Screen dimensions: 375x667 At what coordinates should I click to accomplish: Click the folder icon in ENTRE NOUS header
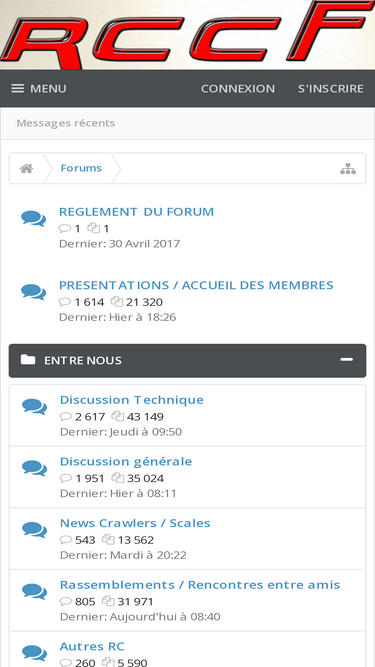click(28, 360)
